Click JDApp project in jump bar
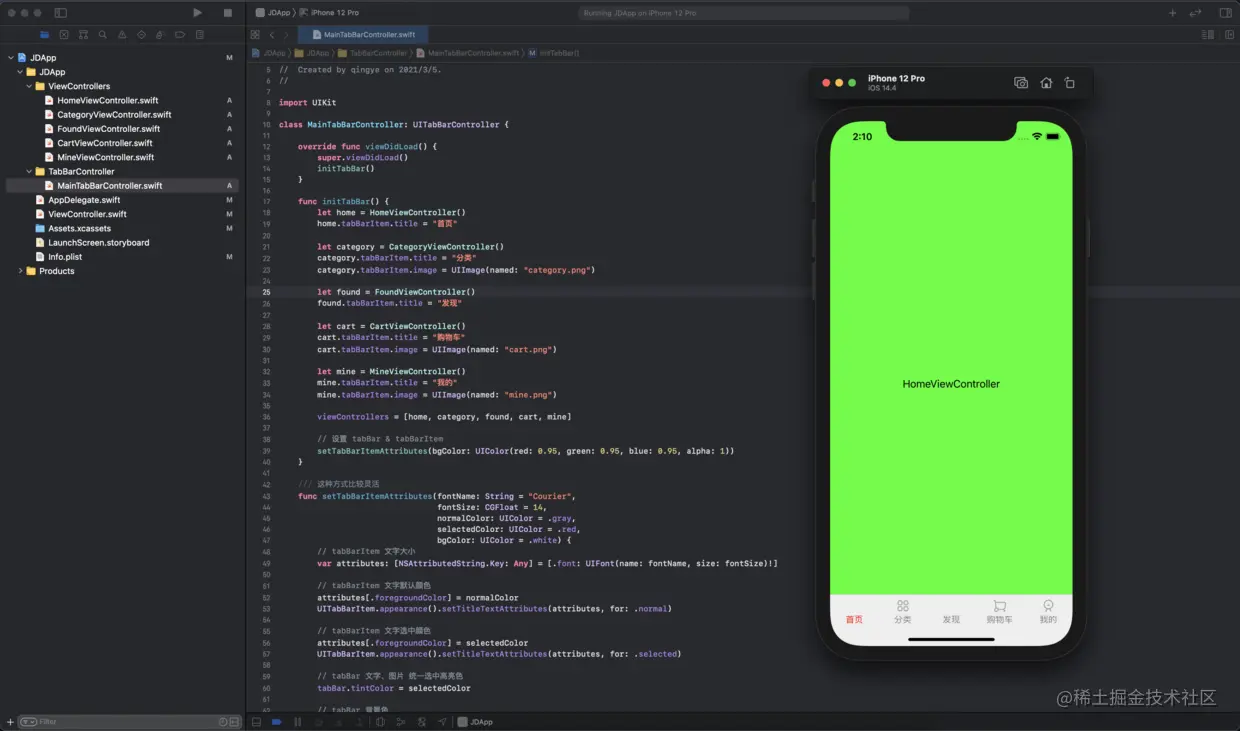 pos(270,53)
